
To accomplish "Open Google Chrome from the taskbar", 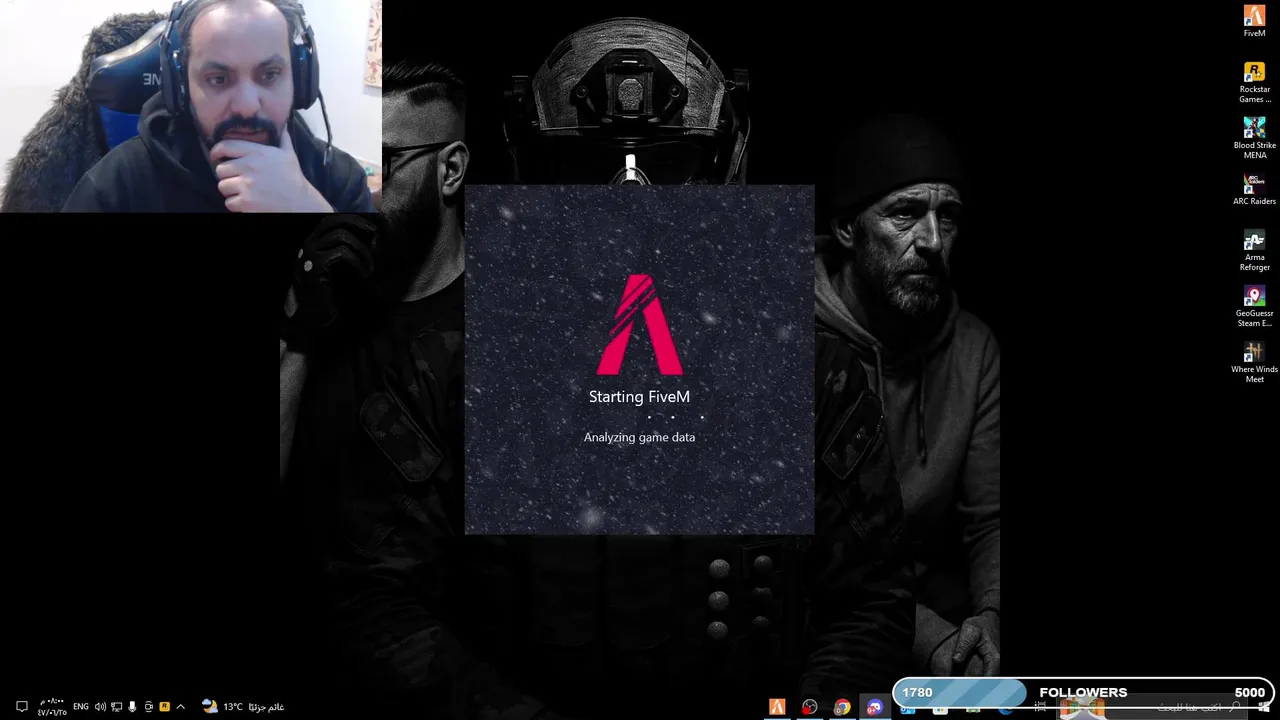I will (x=842, y=707).
